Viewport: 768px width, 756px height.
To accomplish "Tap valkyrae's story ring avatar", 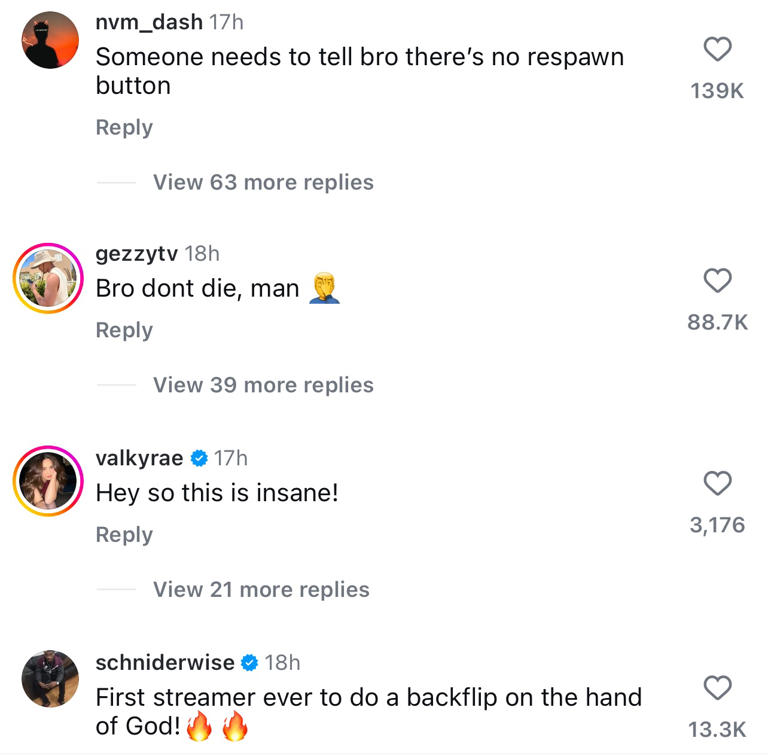I will (46, 480).
